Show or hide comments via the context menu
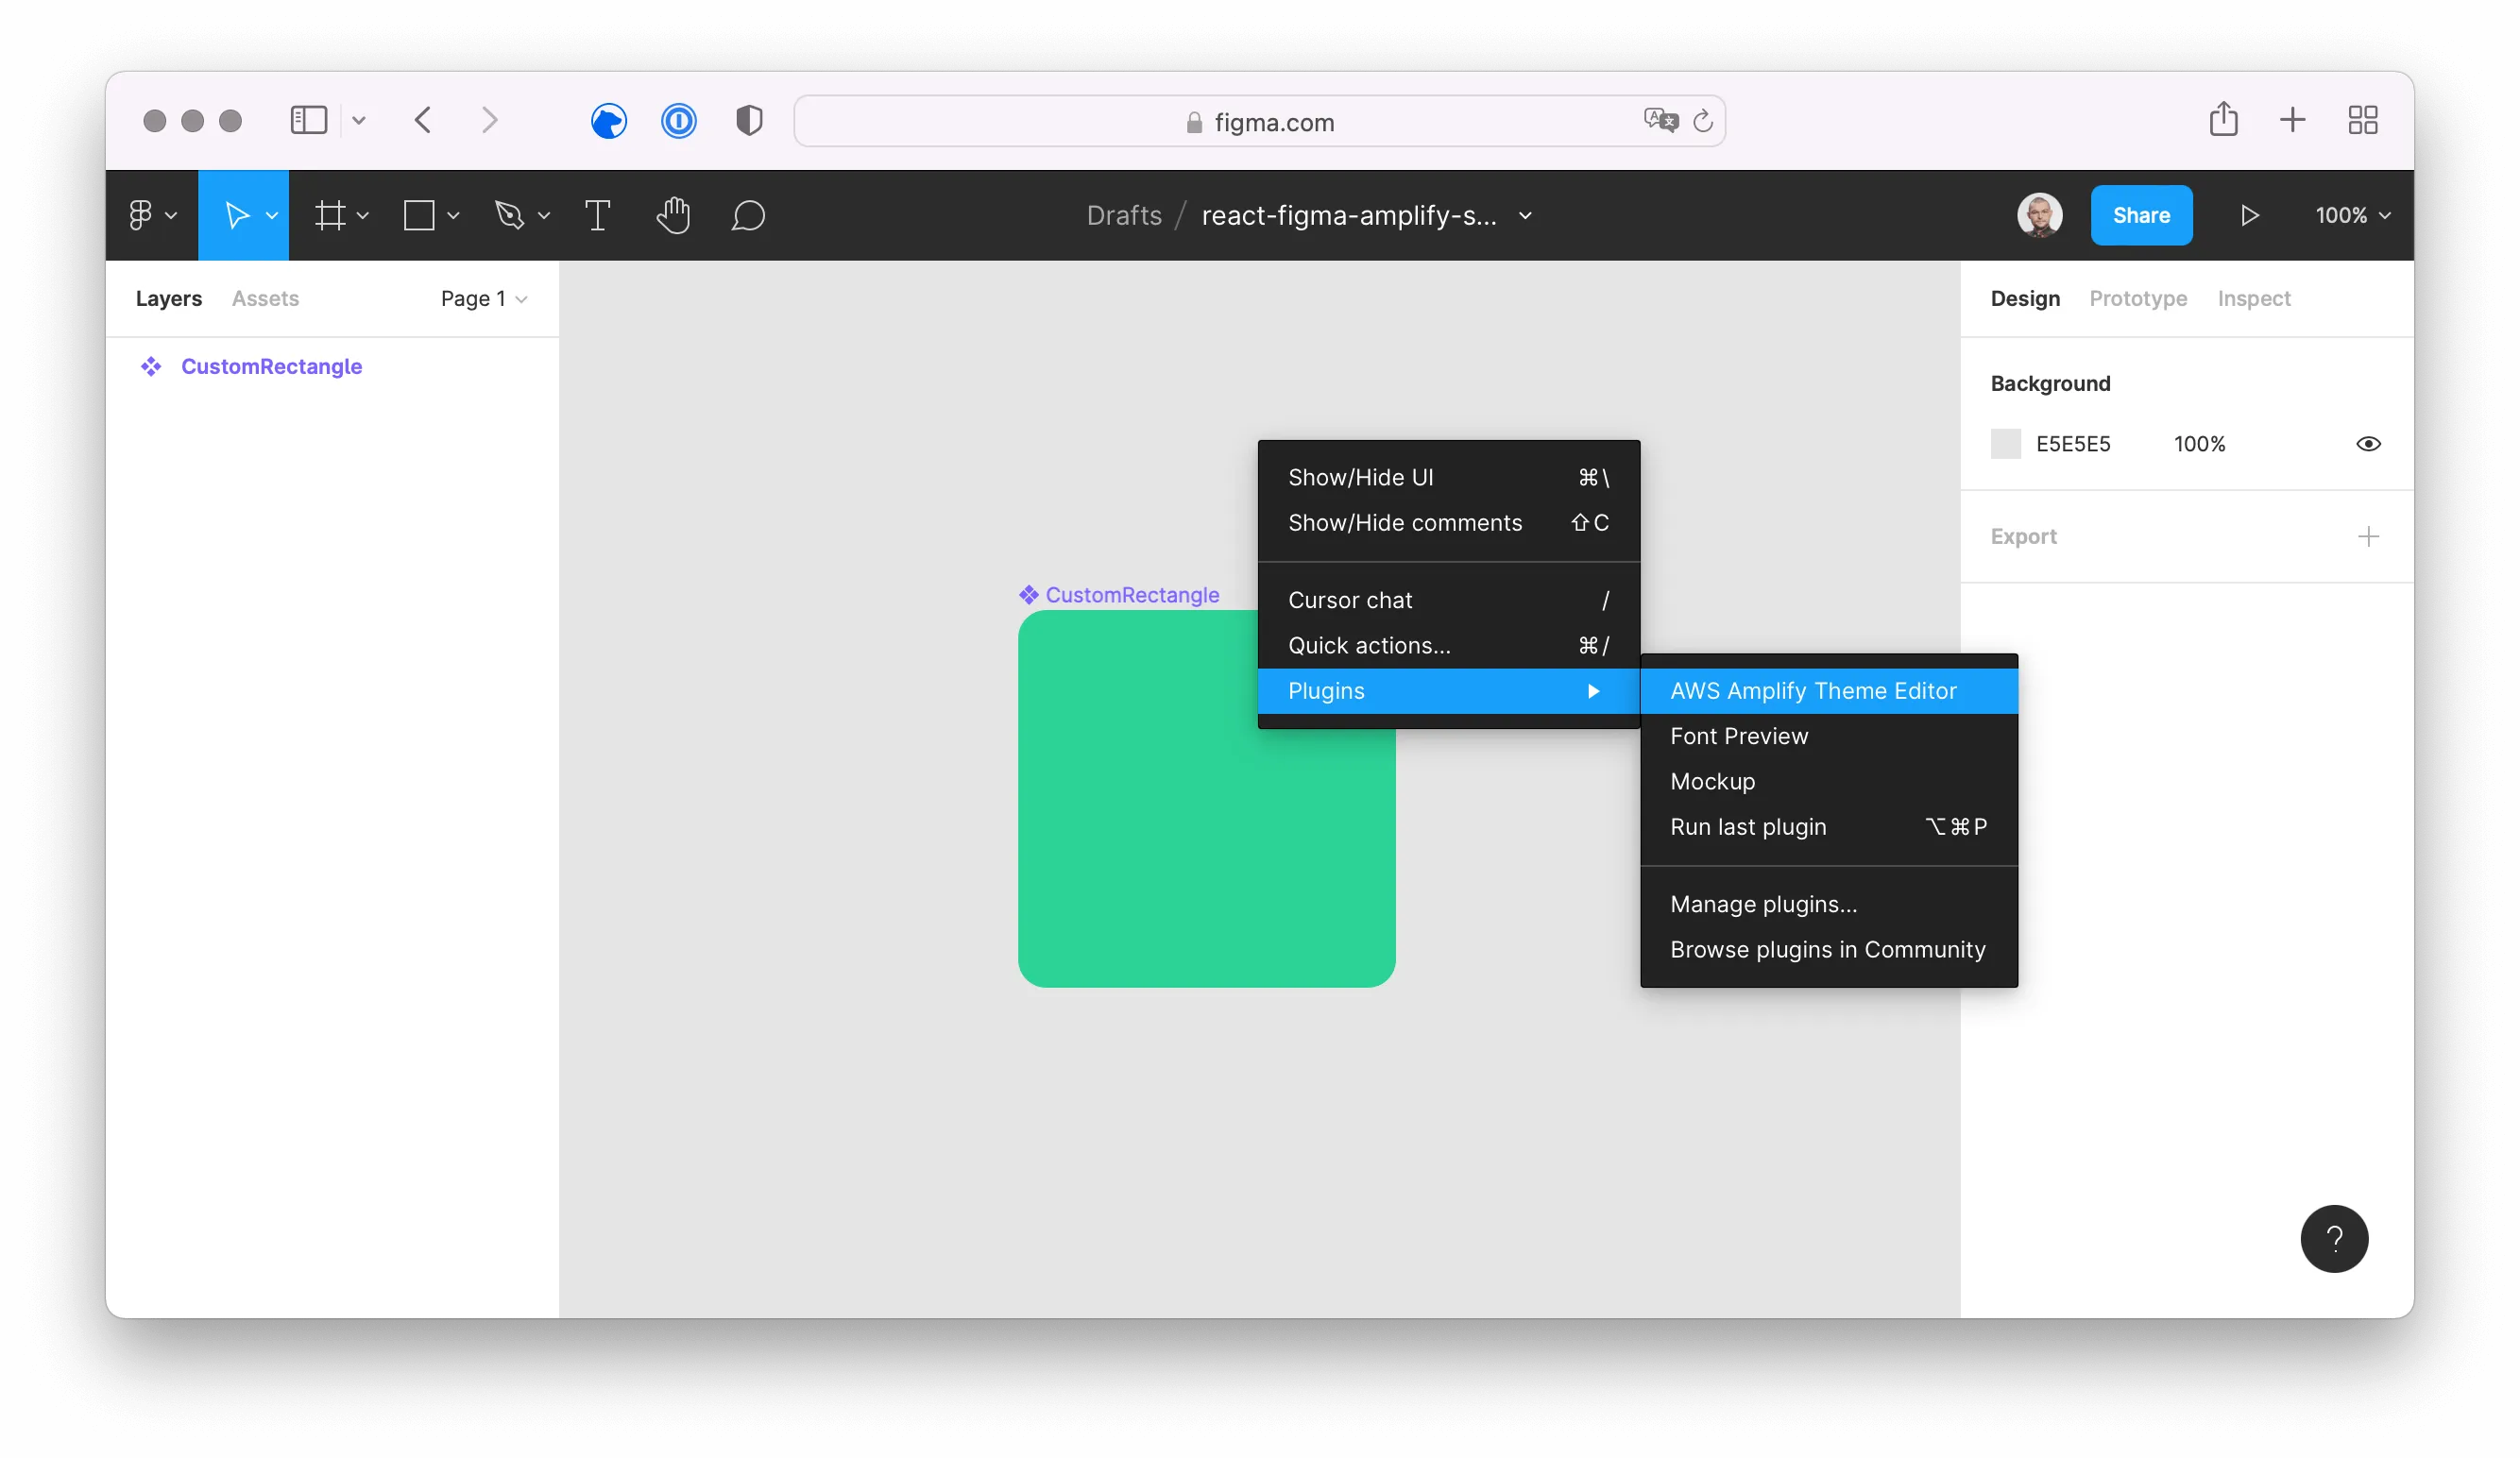Image resolution: width=2520 pixels, height=1458 pixels. click(x=1405, y=522)
